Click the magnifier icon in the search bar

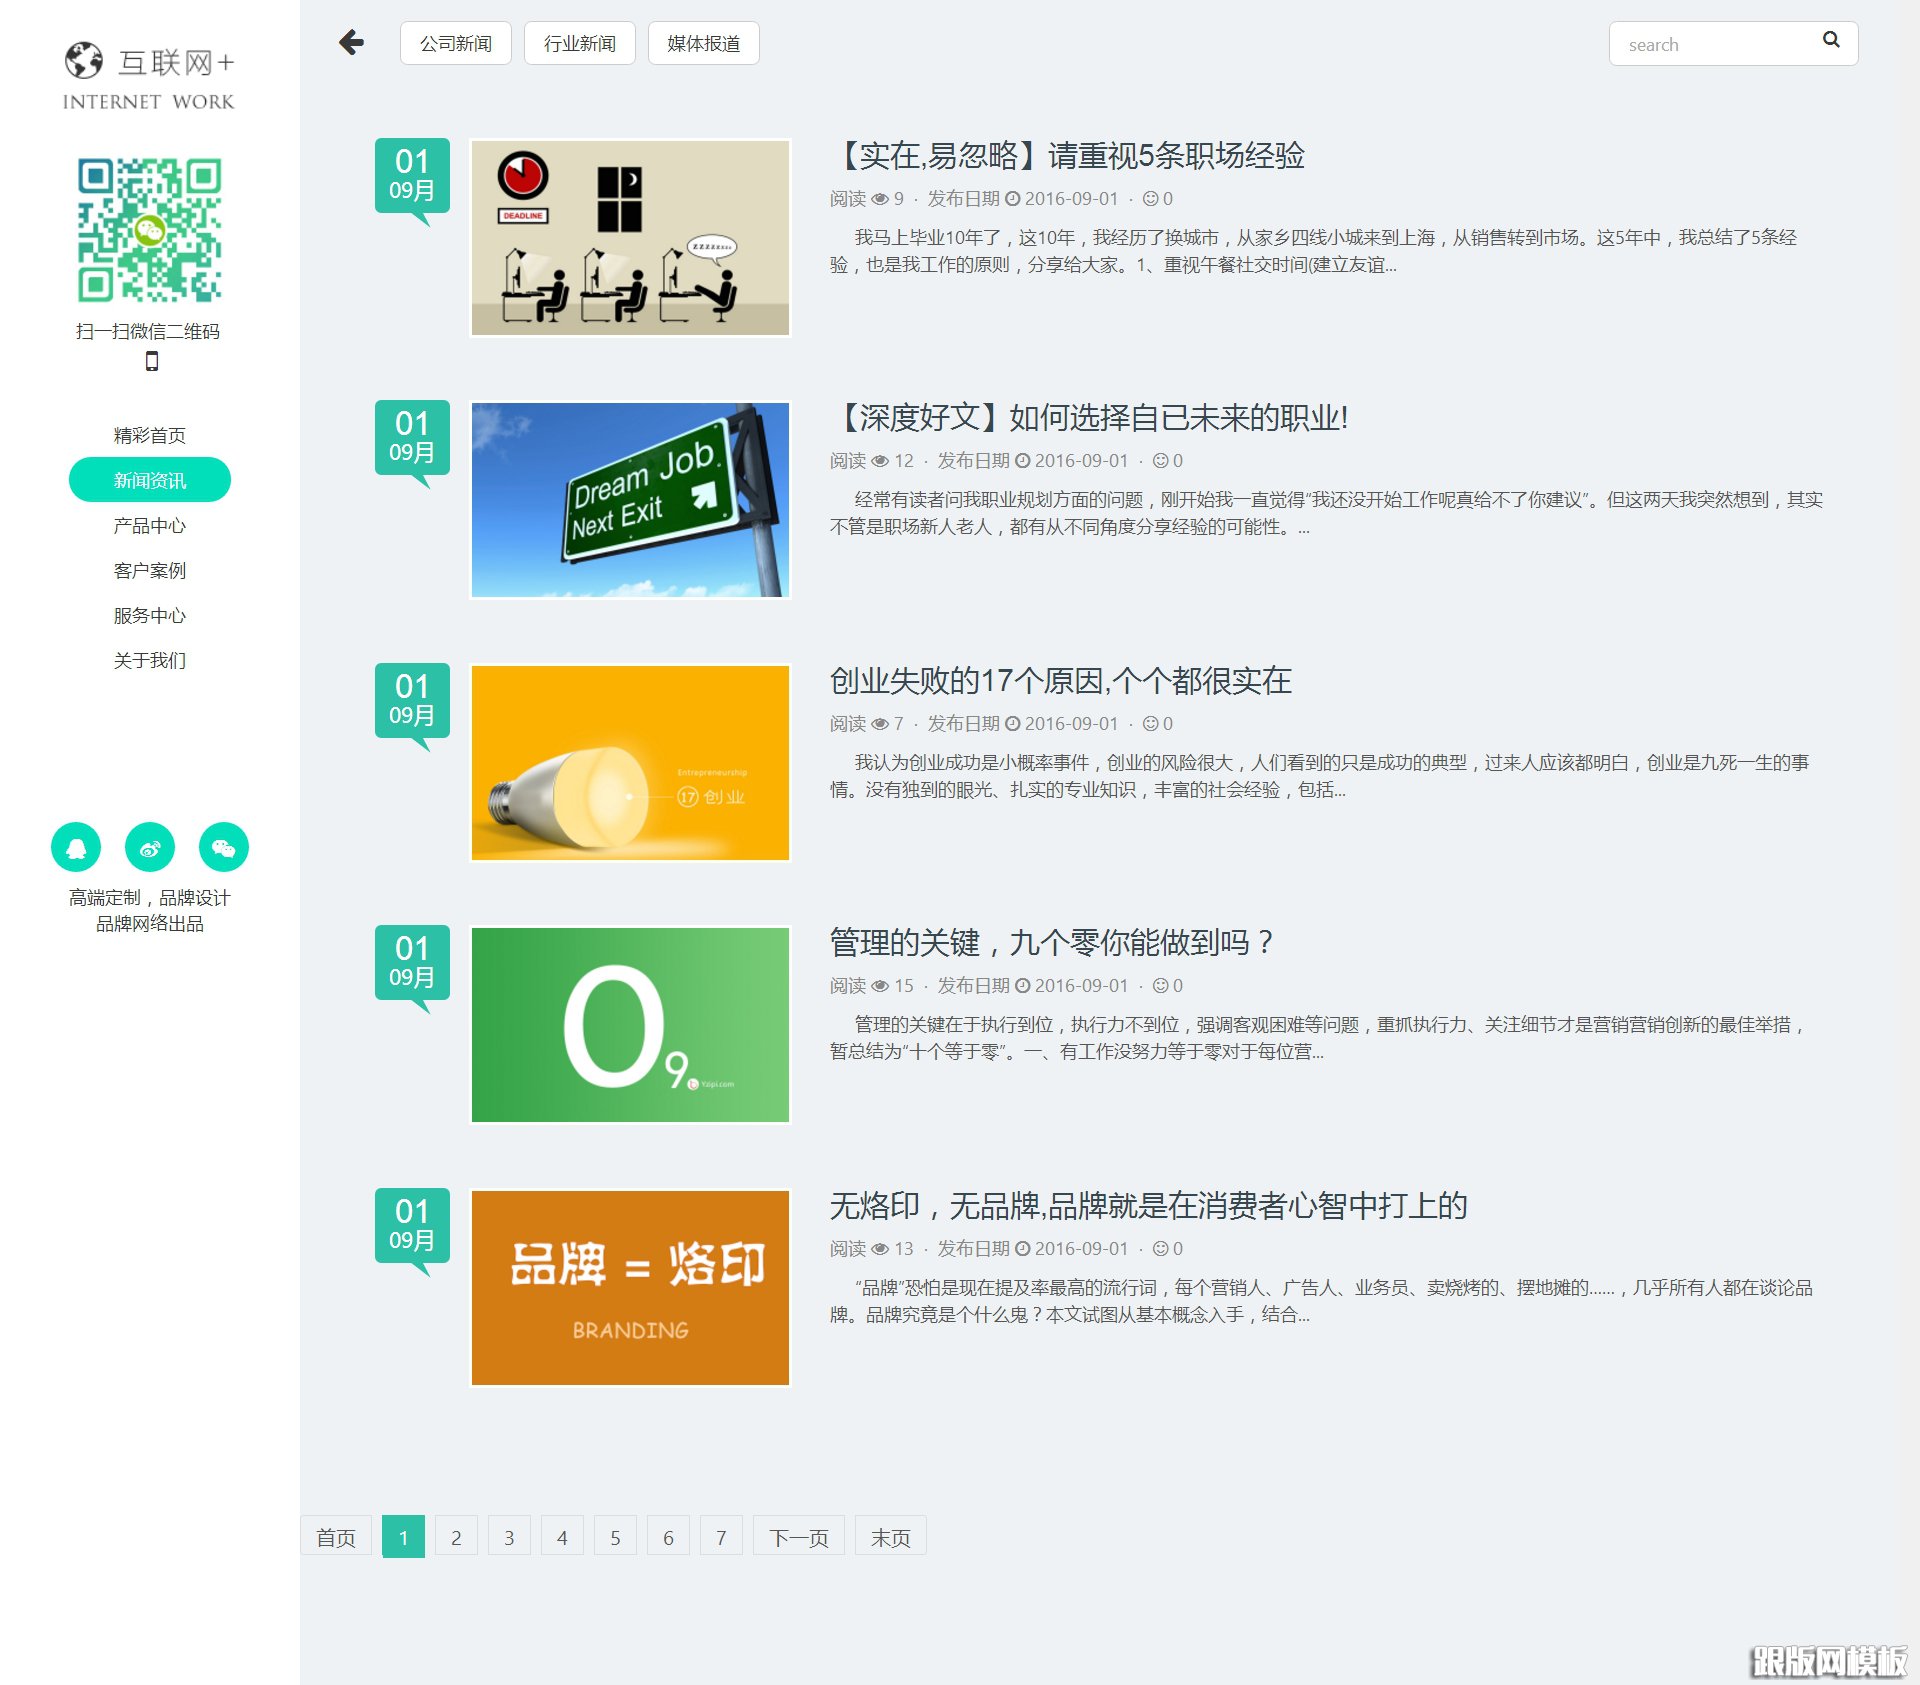(x=1831, y=41)
